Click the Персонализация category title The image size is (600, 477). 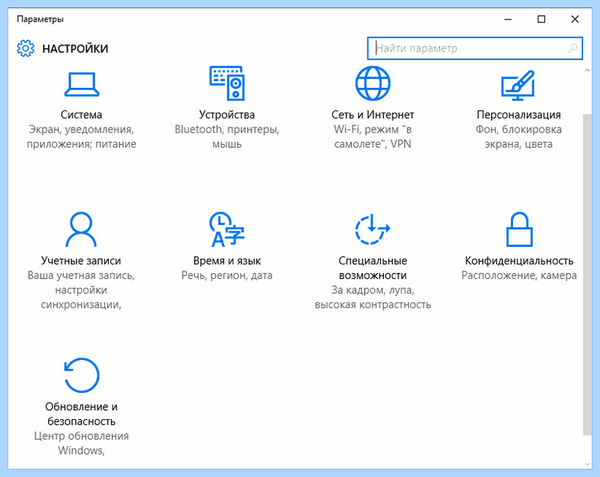518,115
